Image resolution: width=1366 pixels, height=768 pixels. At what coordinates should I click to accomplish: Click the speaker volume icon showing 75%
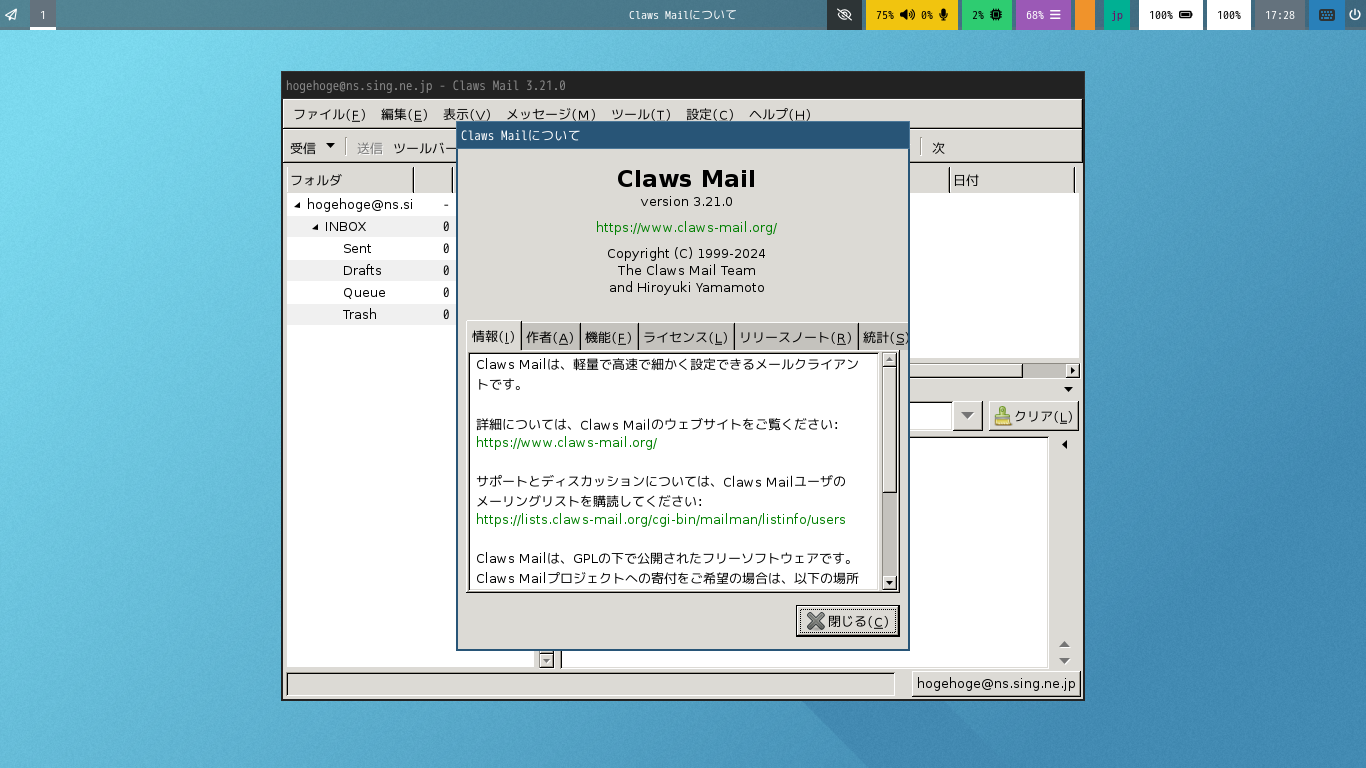[x=907, y=15]
